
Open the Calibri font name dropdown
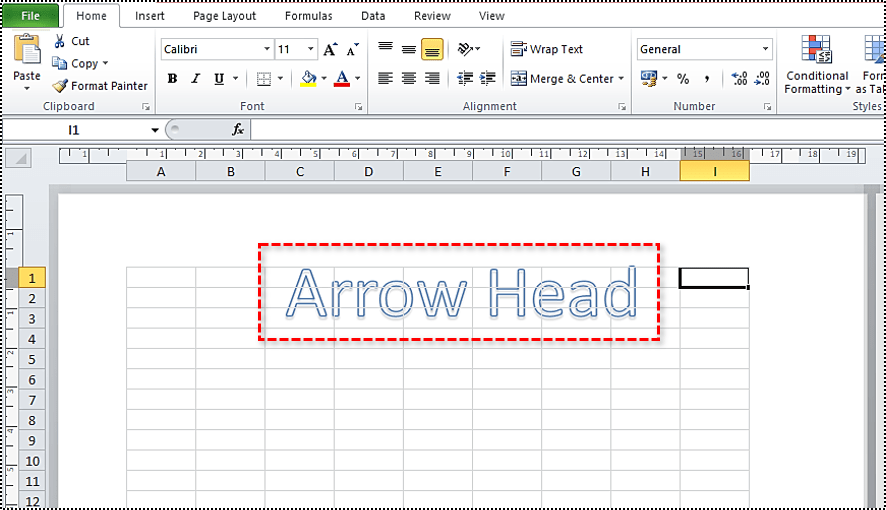tap(267, 49)
